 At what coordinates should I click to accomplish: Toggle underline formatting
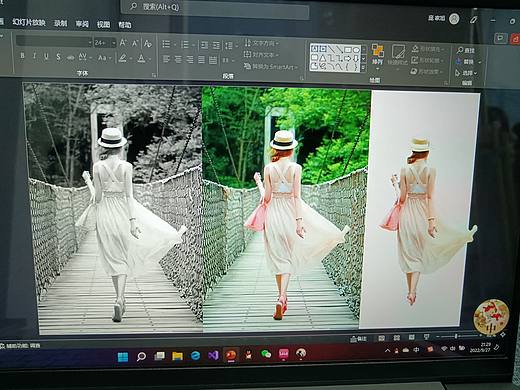click(x=46, y=56)
